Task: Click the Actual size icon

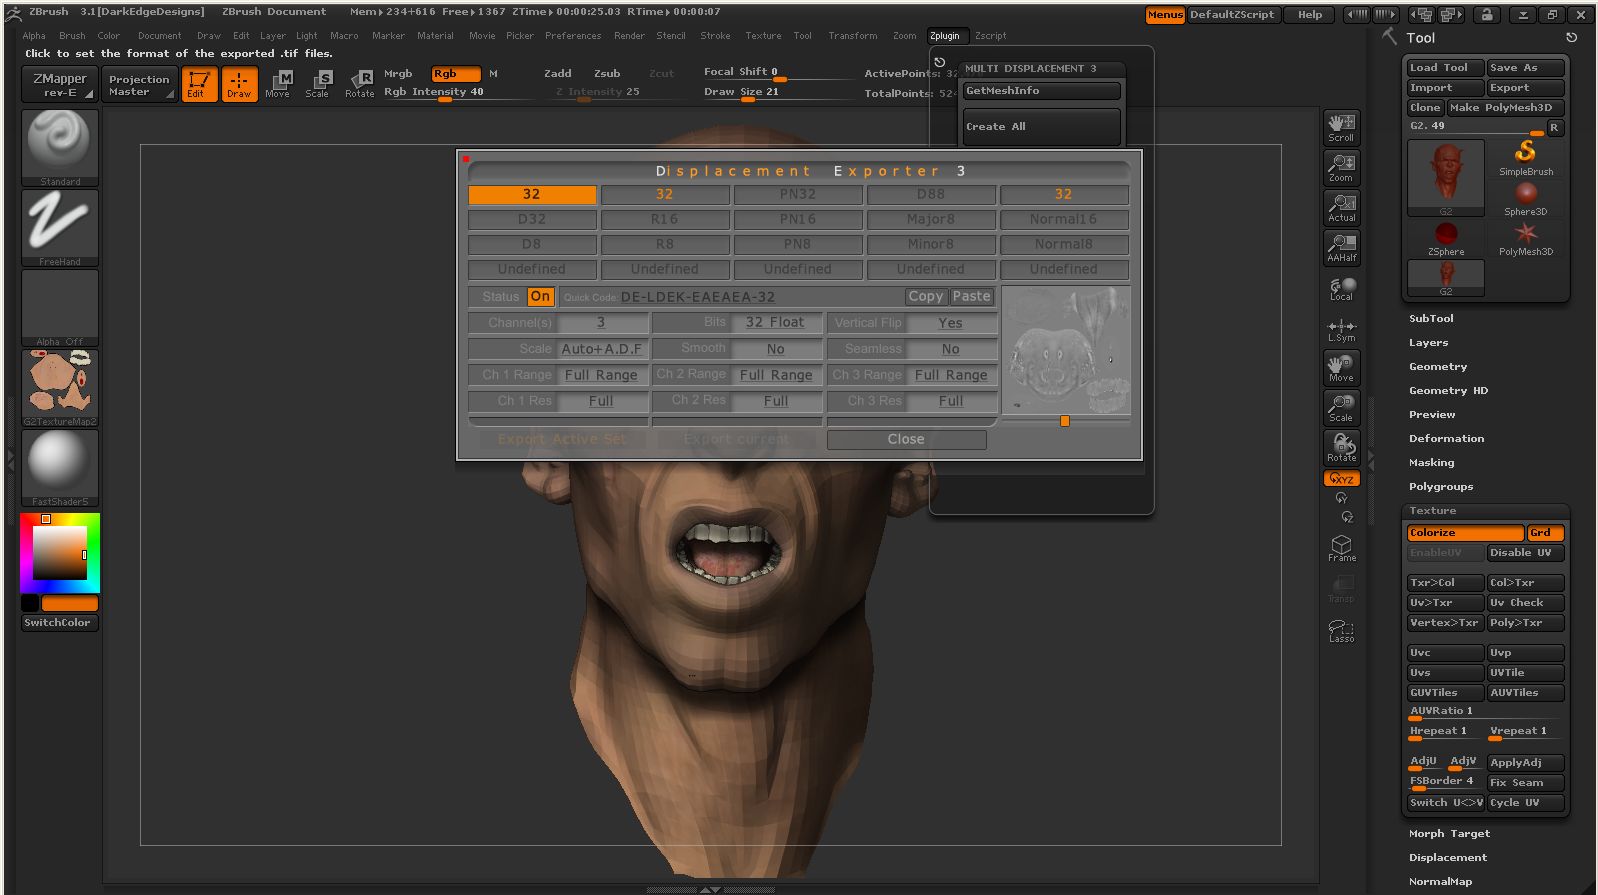Action: [1341, 207]
